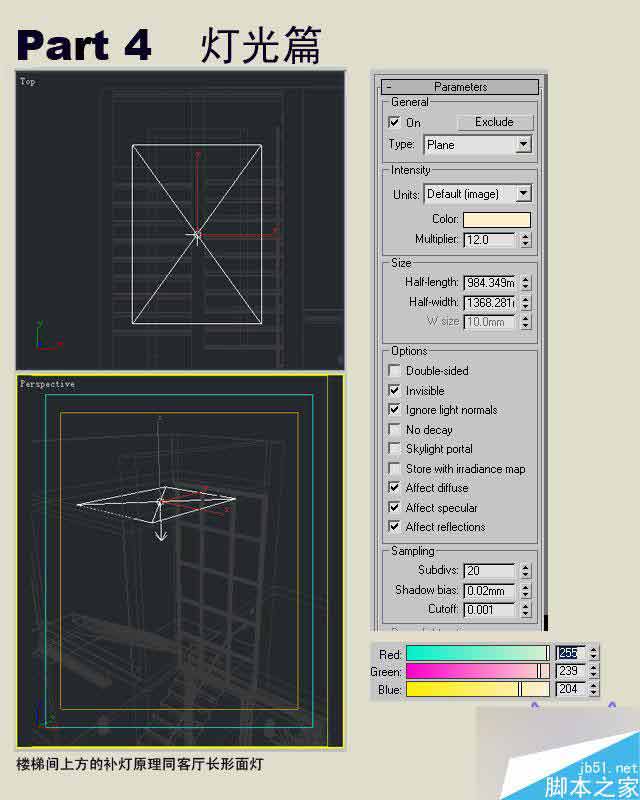Viewport: 640px width, 800px height.
Task: Click the Parameters panel scrollbar thumb
Action: click(x=546, y=622)
